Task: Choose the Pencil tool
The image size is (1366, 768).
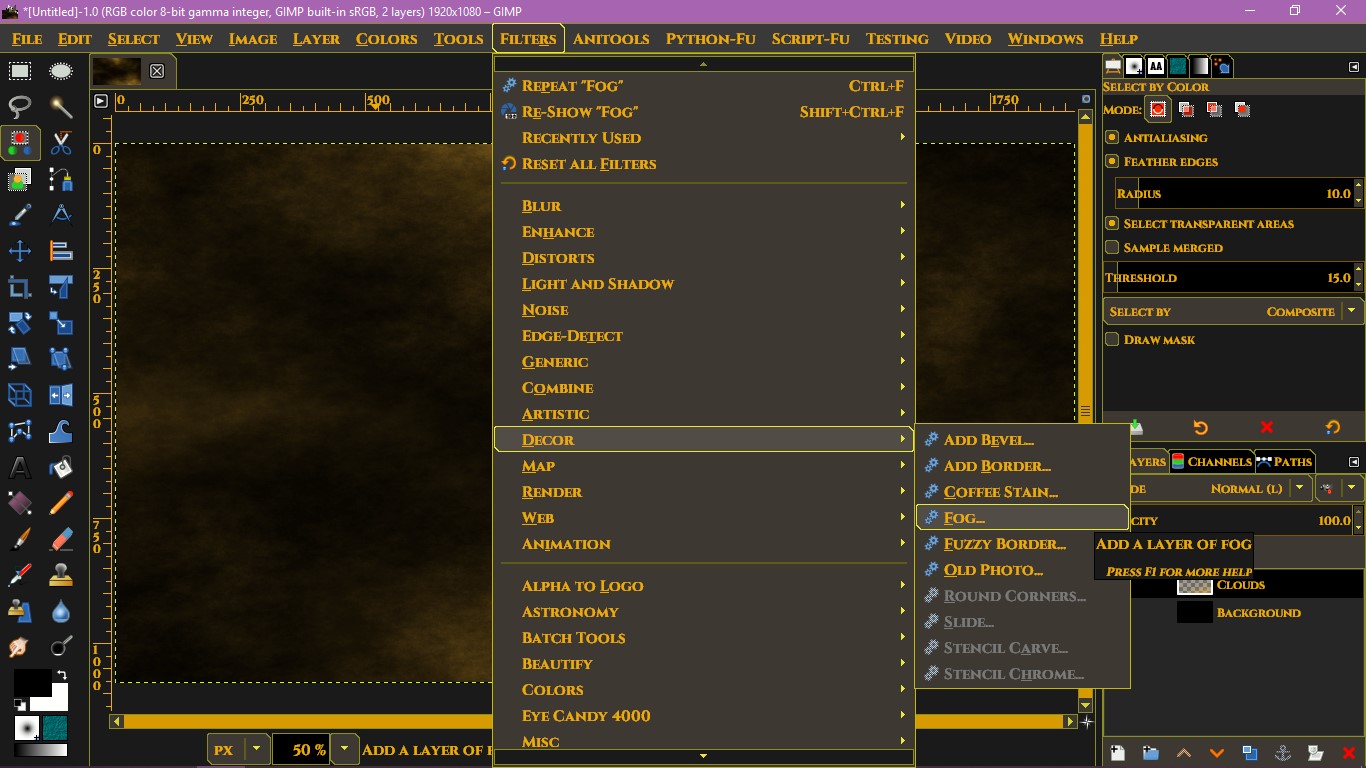Action: coord(61,503)
